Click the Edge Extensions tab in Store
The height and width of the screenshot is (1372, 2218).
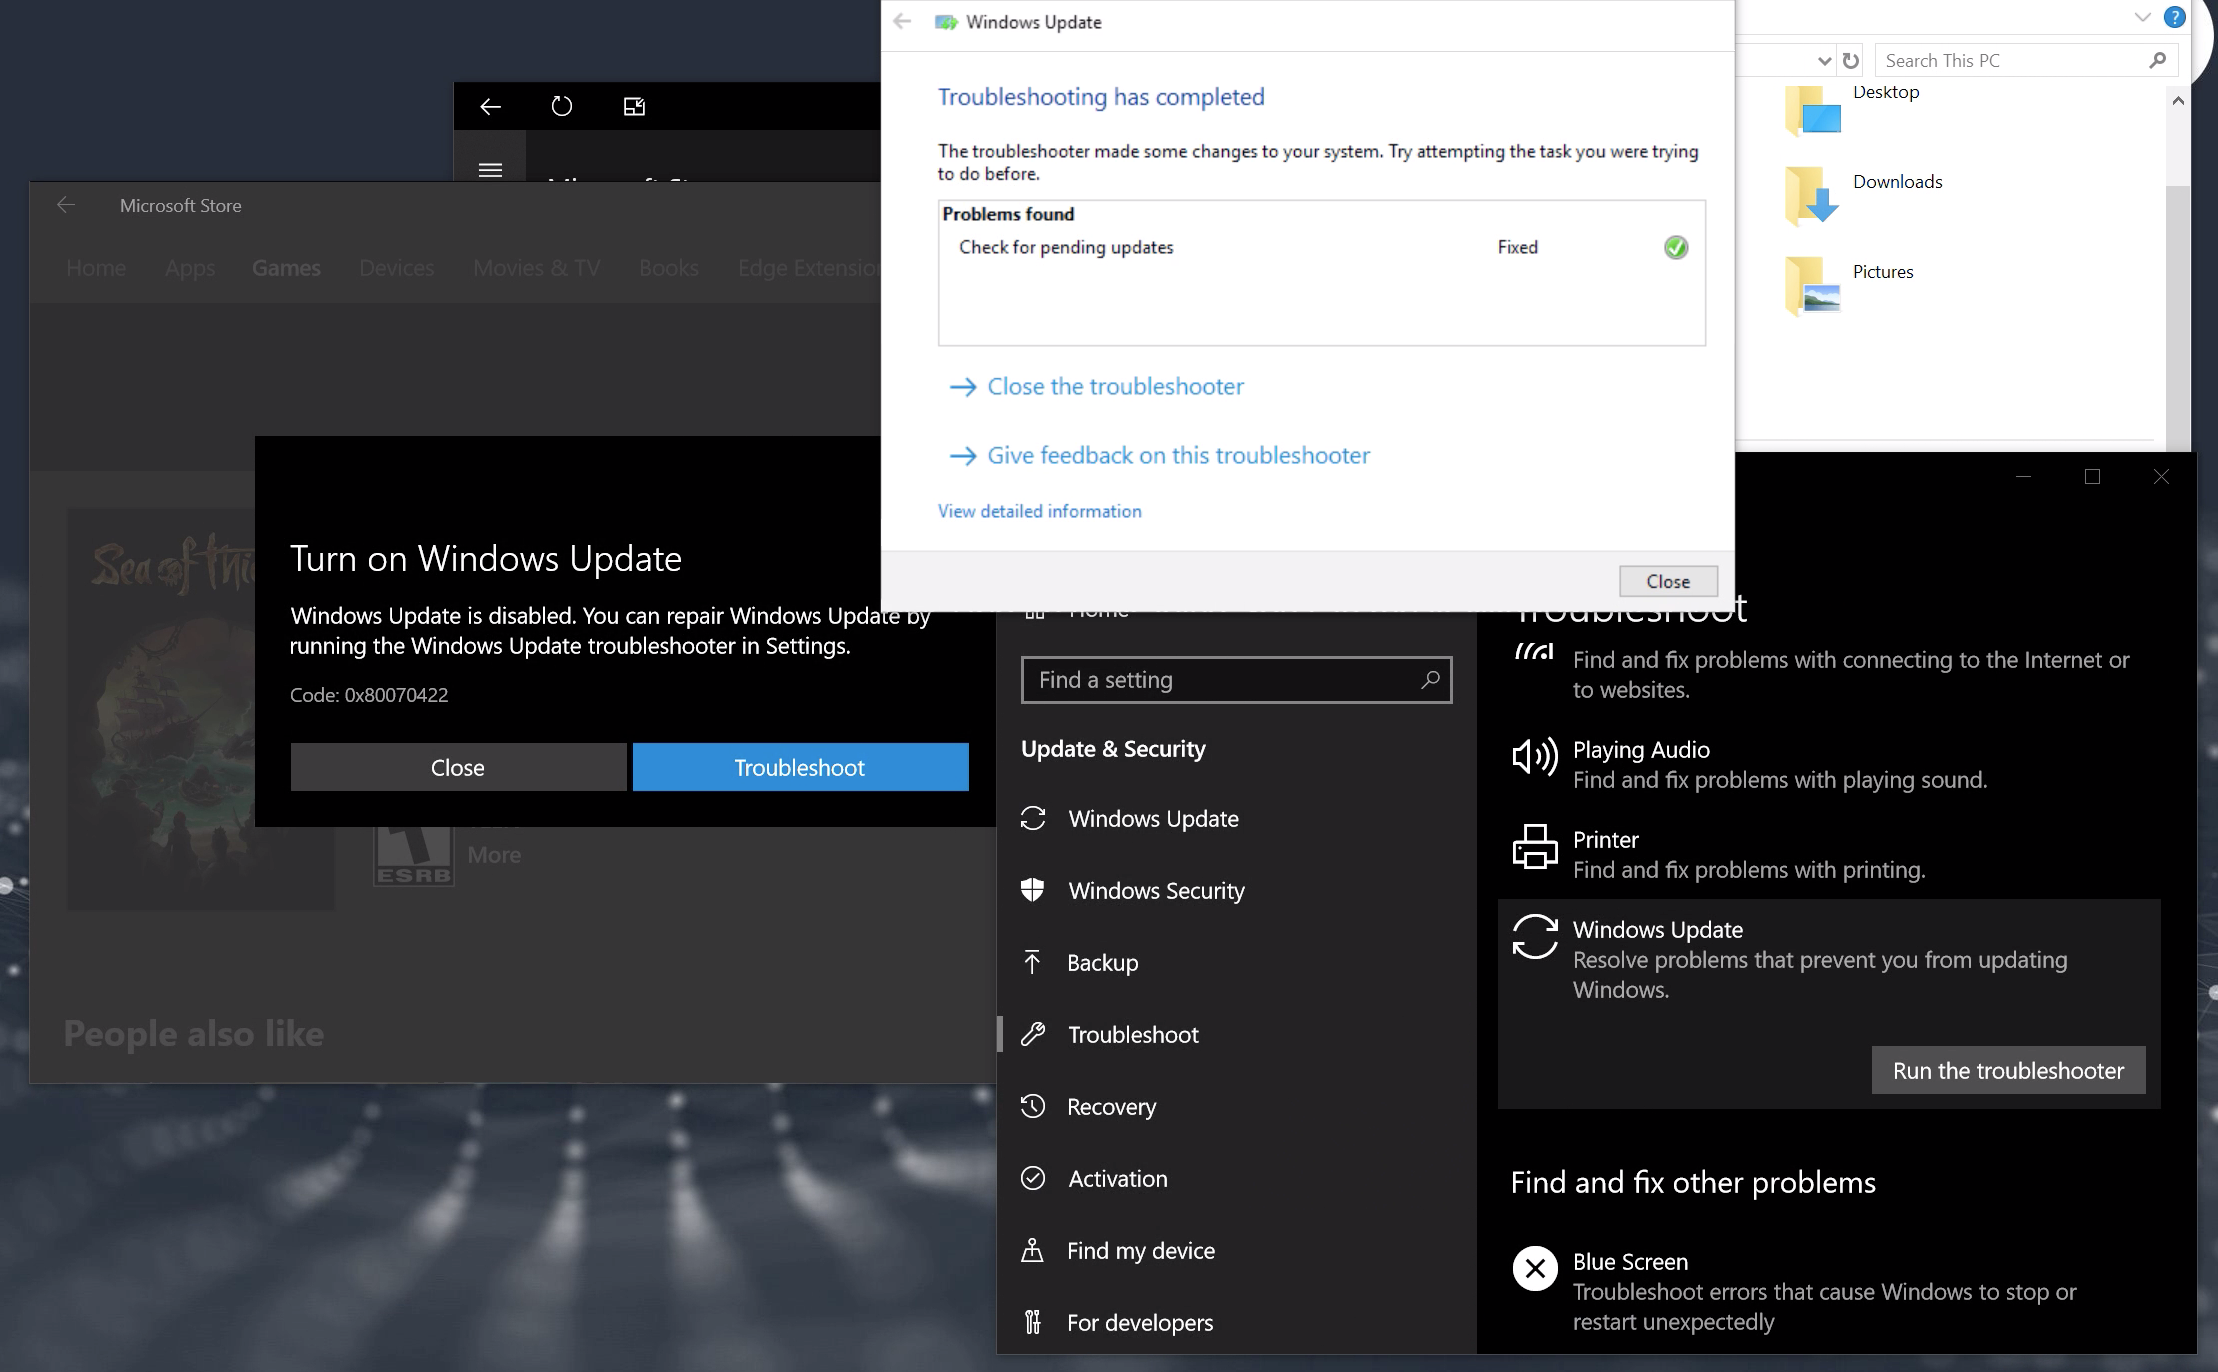[809, 268]
